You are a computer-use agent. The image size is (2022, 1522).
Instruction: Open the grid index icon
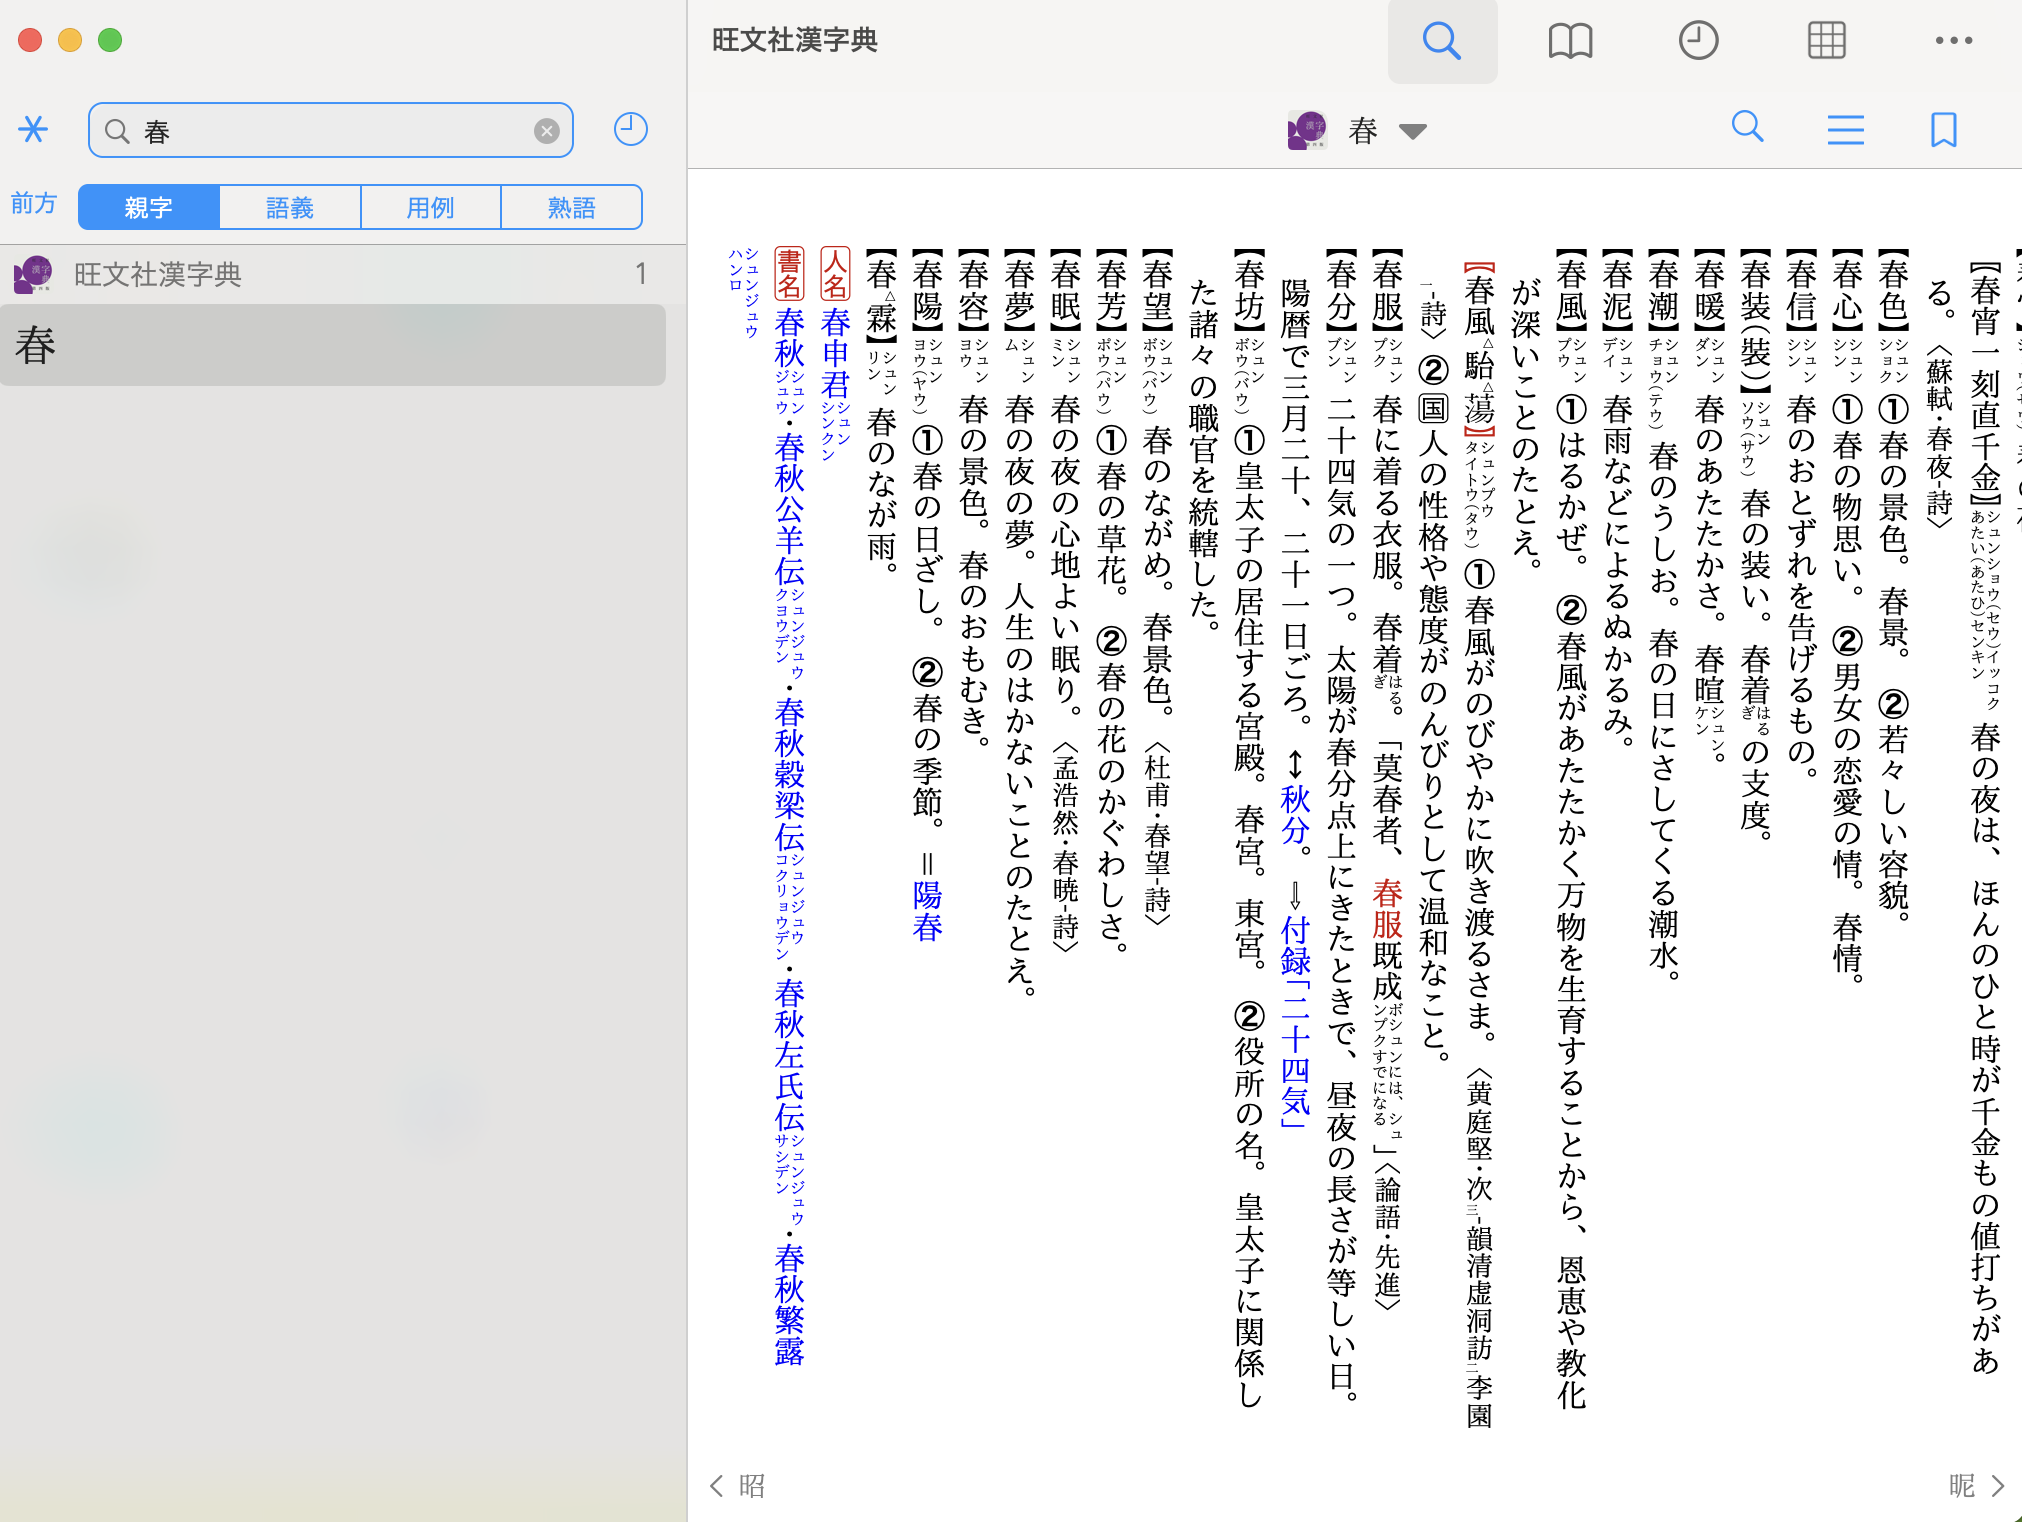point(1826,41)
